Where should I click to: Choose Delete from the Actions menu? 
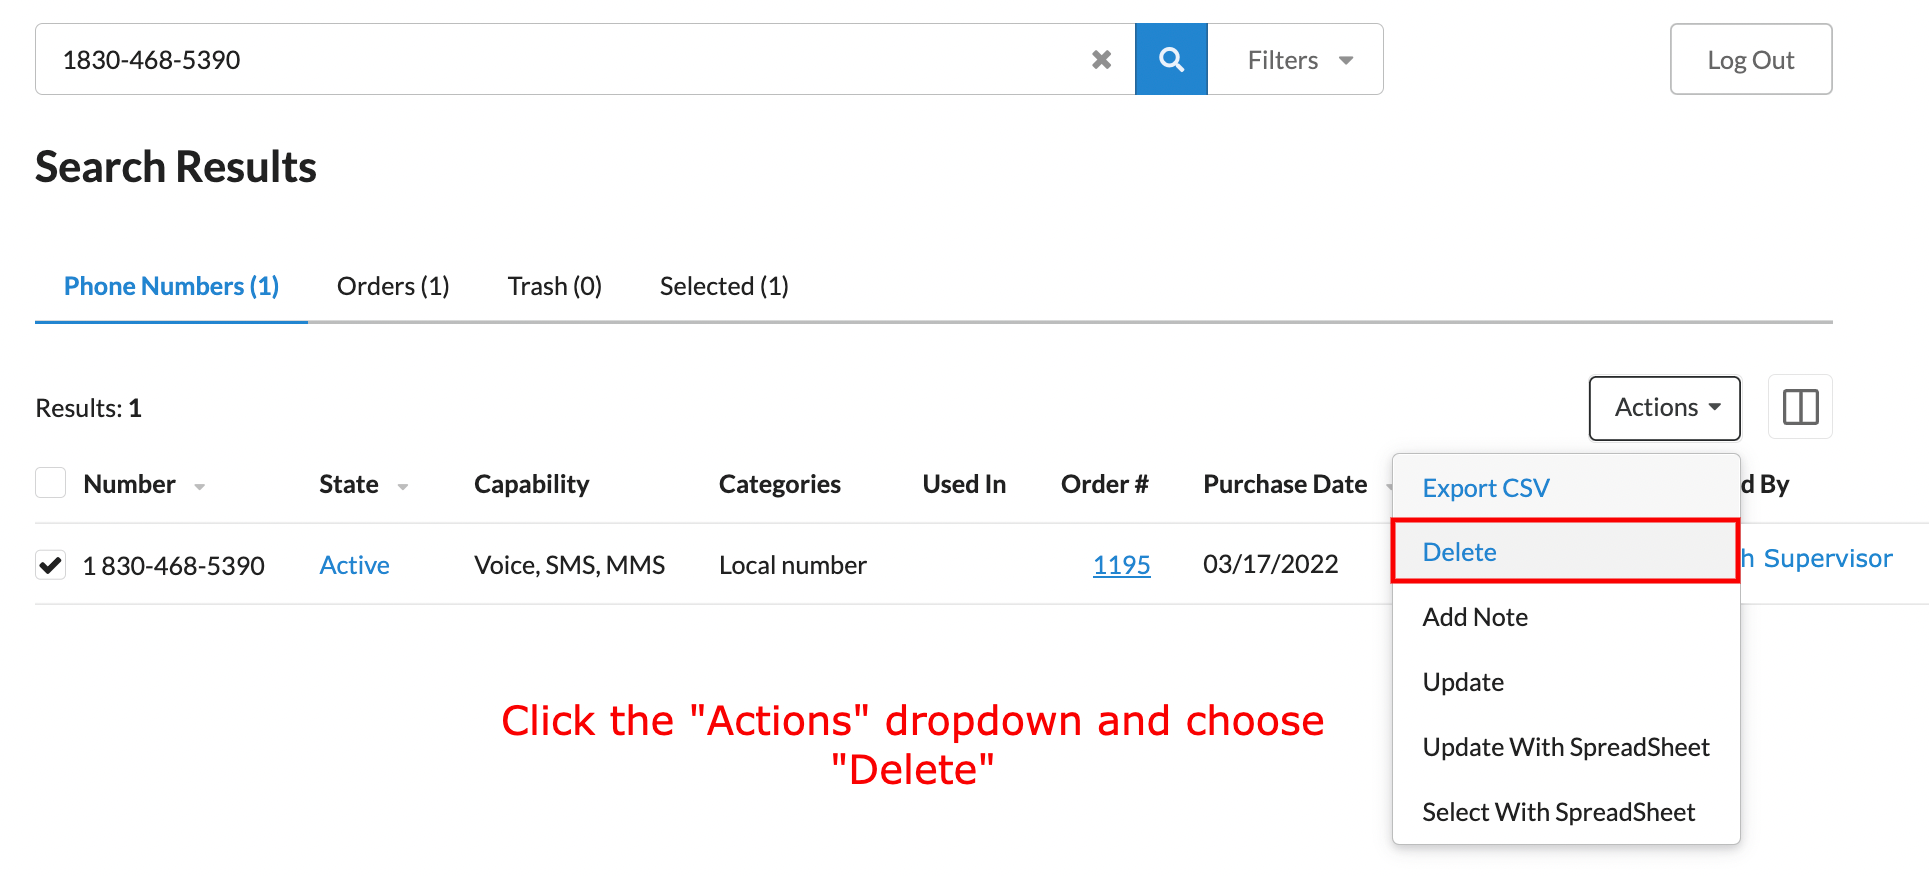pyautogui.click(x=1460, y=552)
